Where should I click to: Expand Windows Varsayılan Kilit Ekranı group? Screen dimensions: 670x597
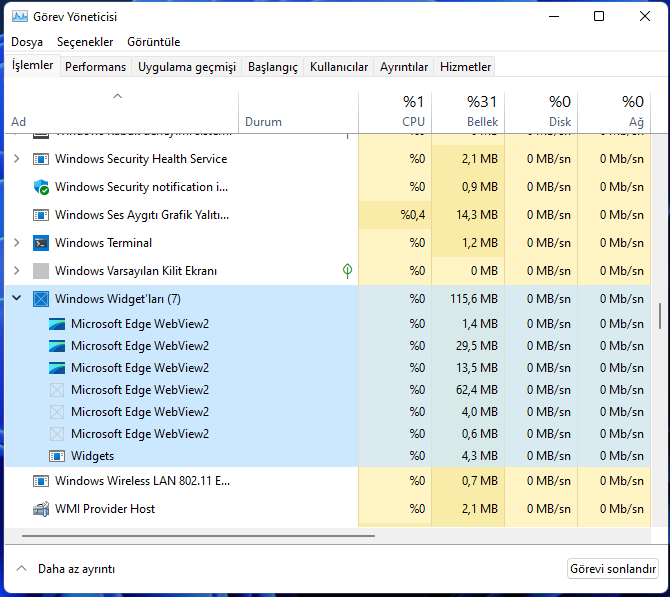tap(17, 271)
